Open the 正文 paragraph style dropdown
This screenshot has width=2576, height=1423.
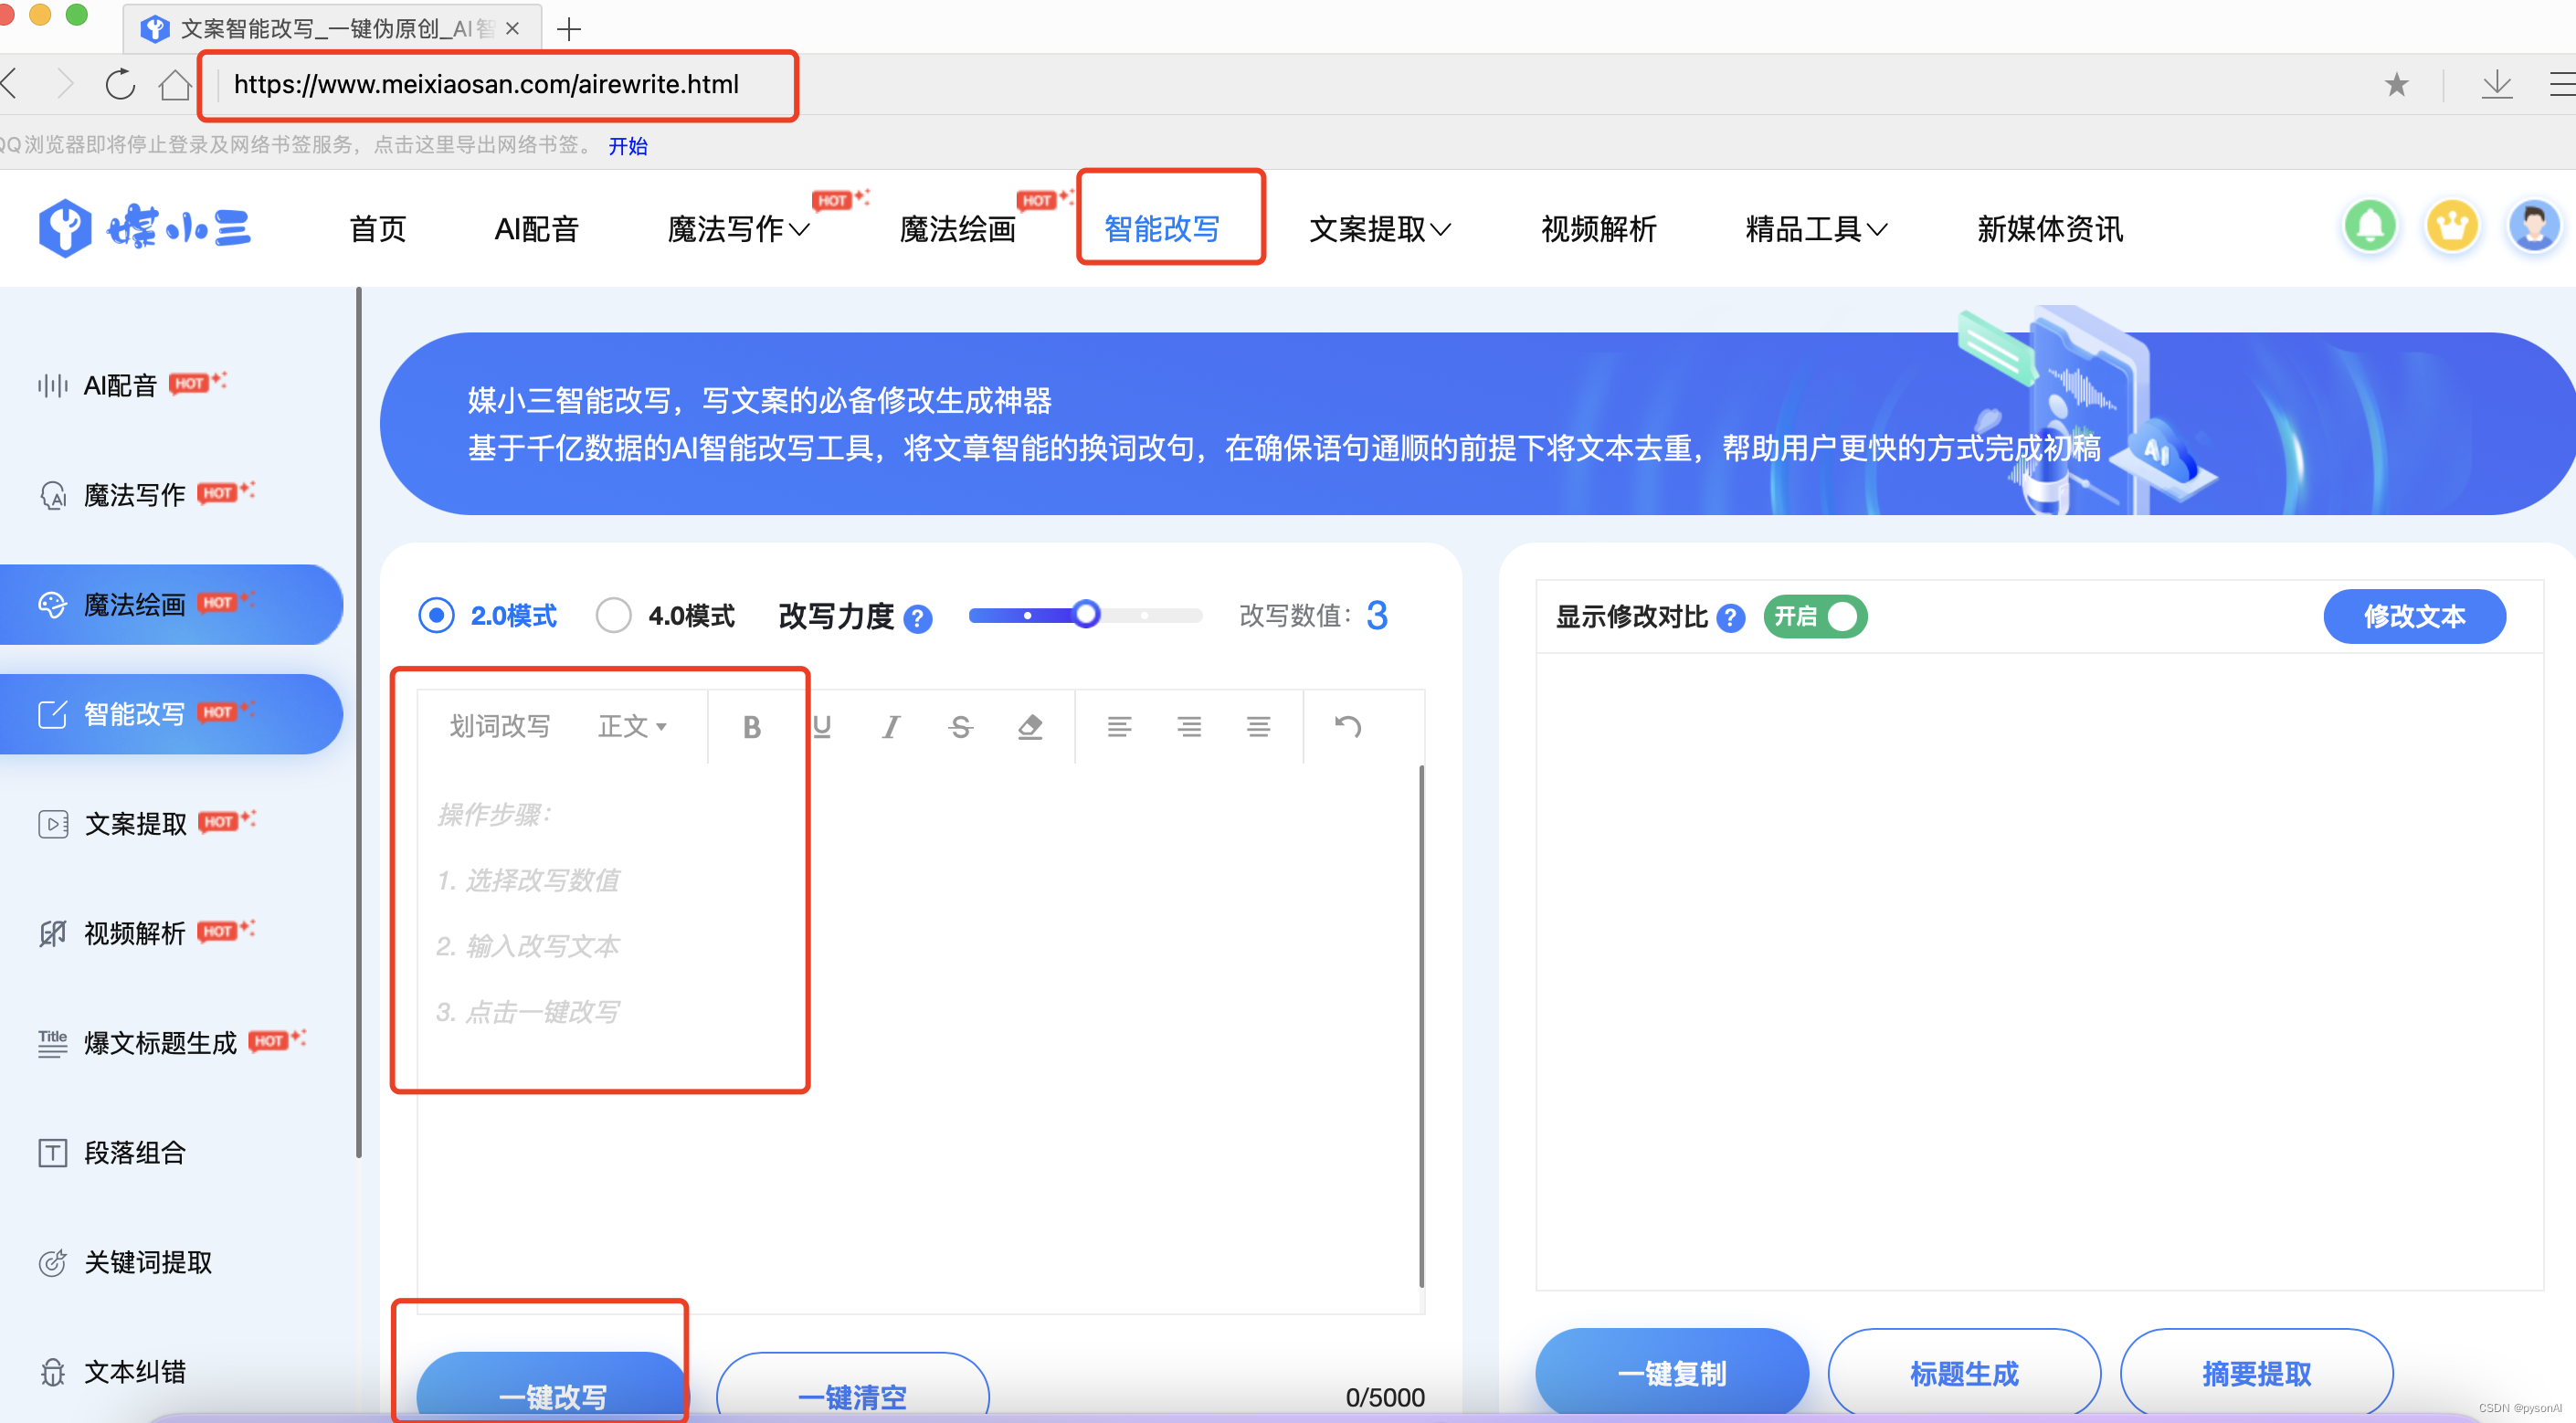(x=632, y=727)
